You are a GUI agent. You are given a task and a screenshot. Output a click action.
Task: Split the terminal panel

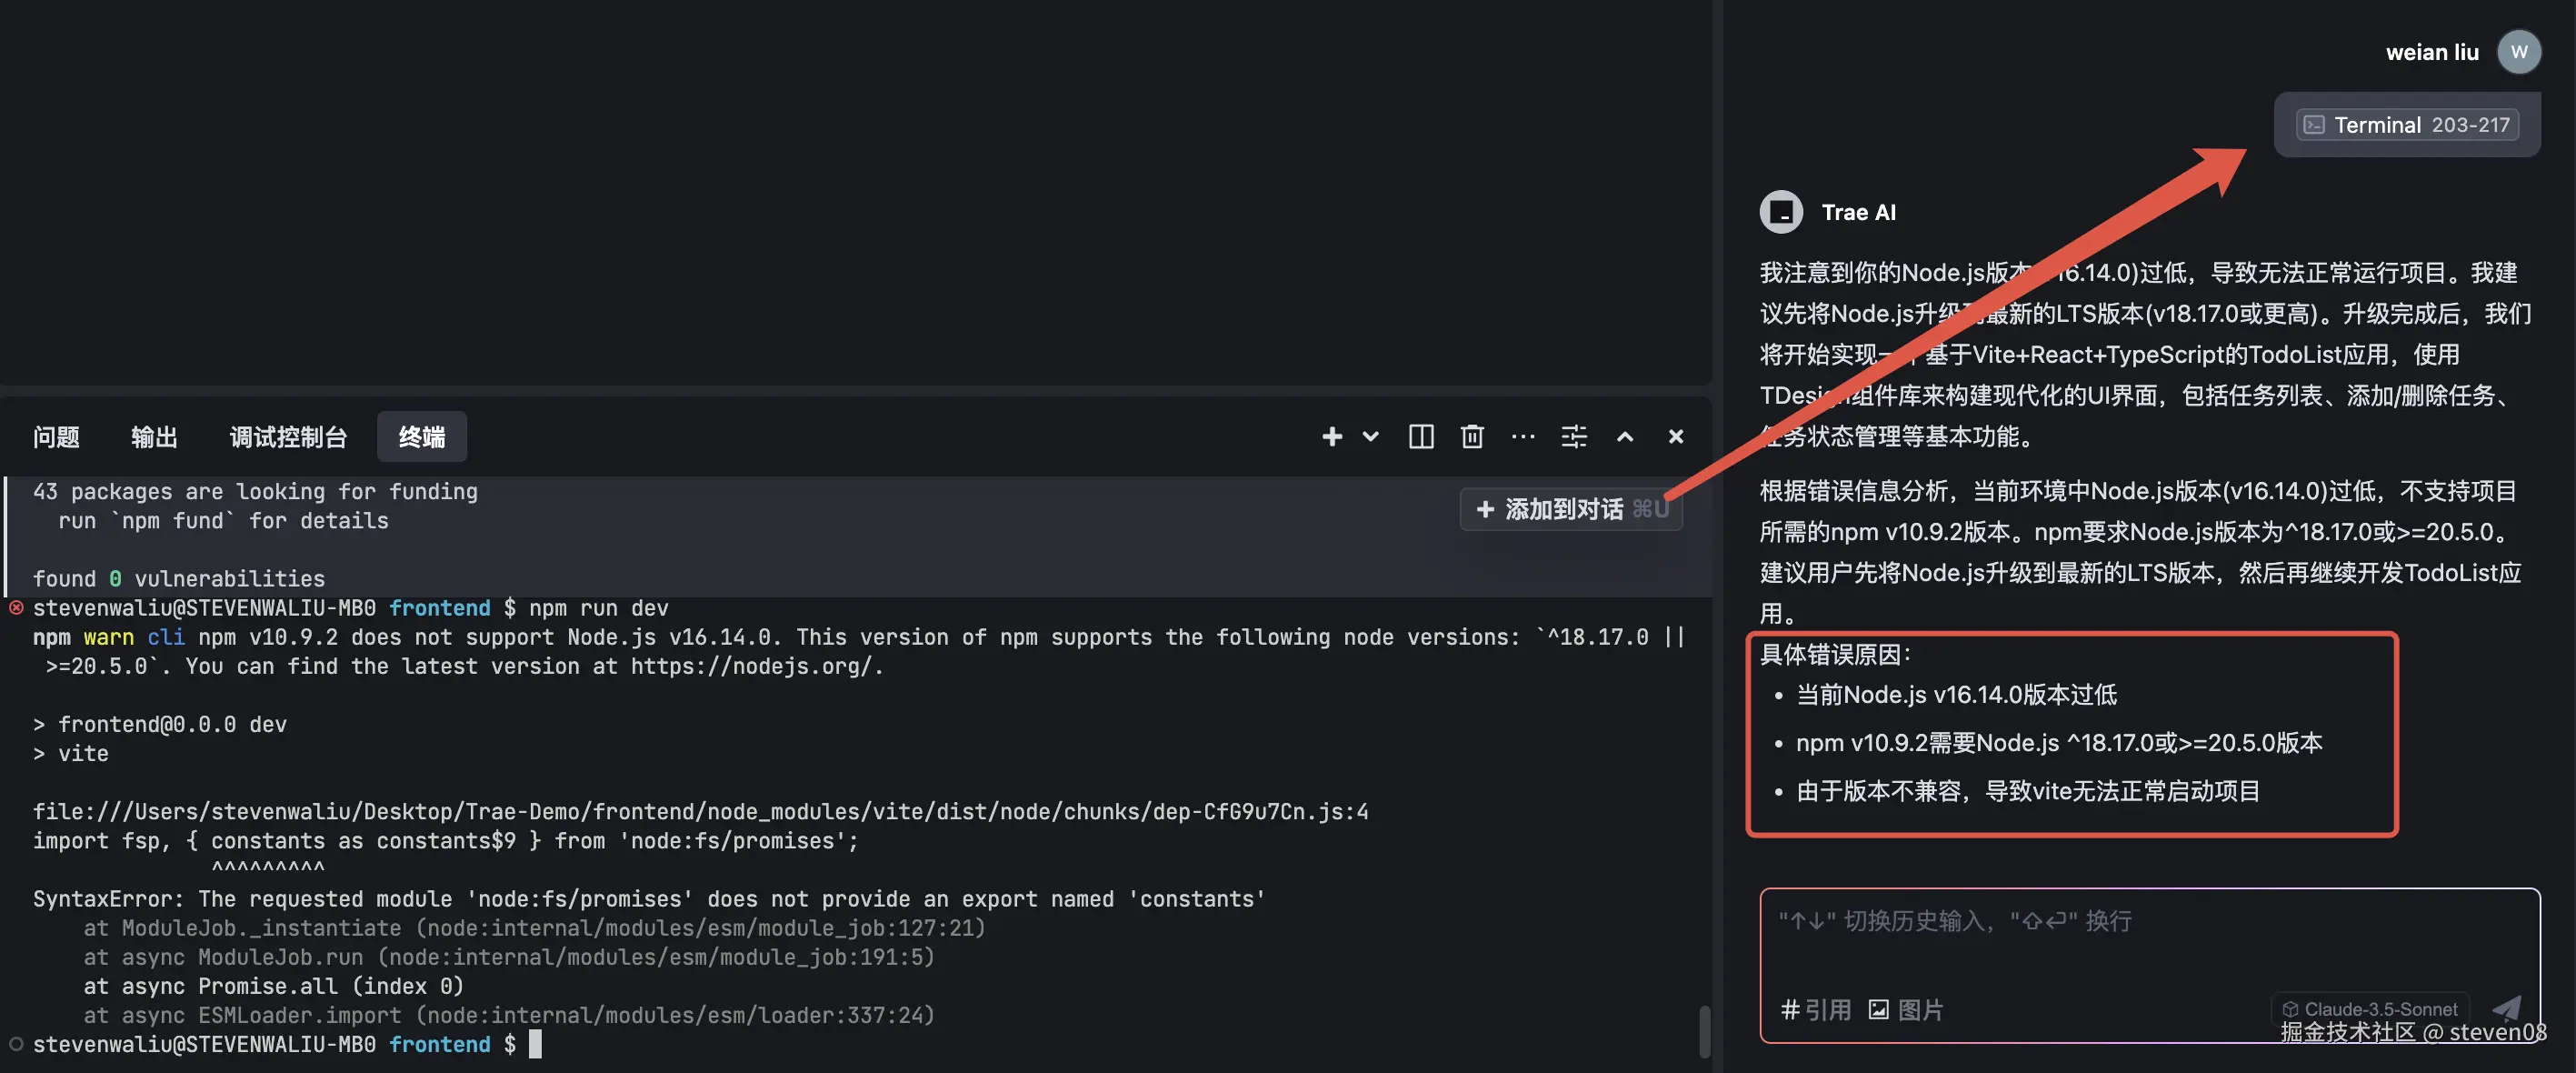coord(1421,437)
